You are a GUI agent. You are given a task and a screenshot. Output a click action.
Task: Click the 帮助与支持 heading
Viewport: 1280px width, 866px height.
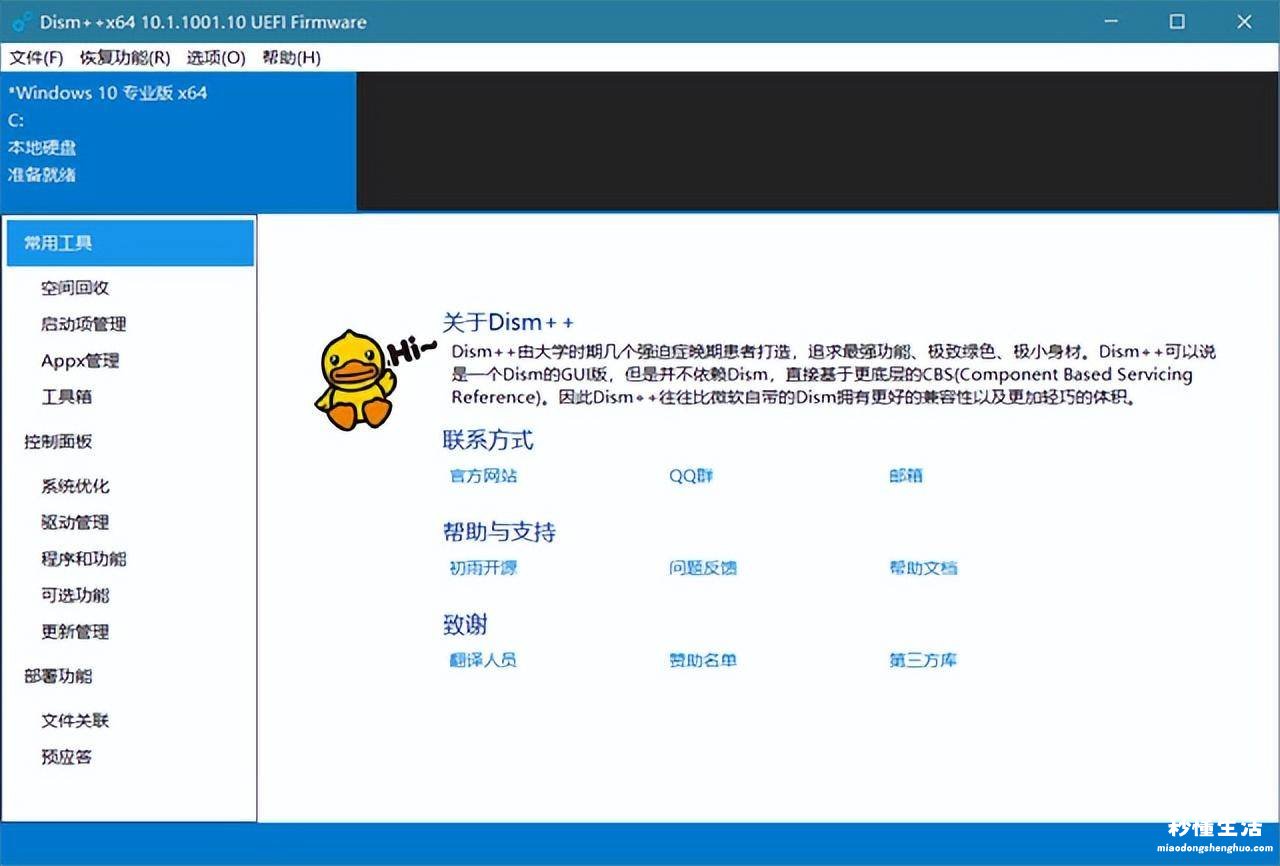499,532
